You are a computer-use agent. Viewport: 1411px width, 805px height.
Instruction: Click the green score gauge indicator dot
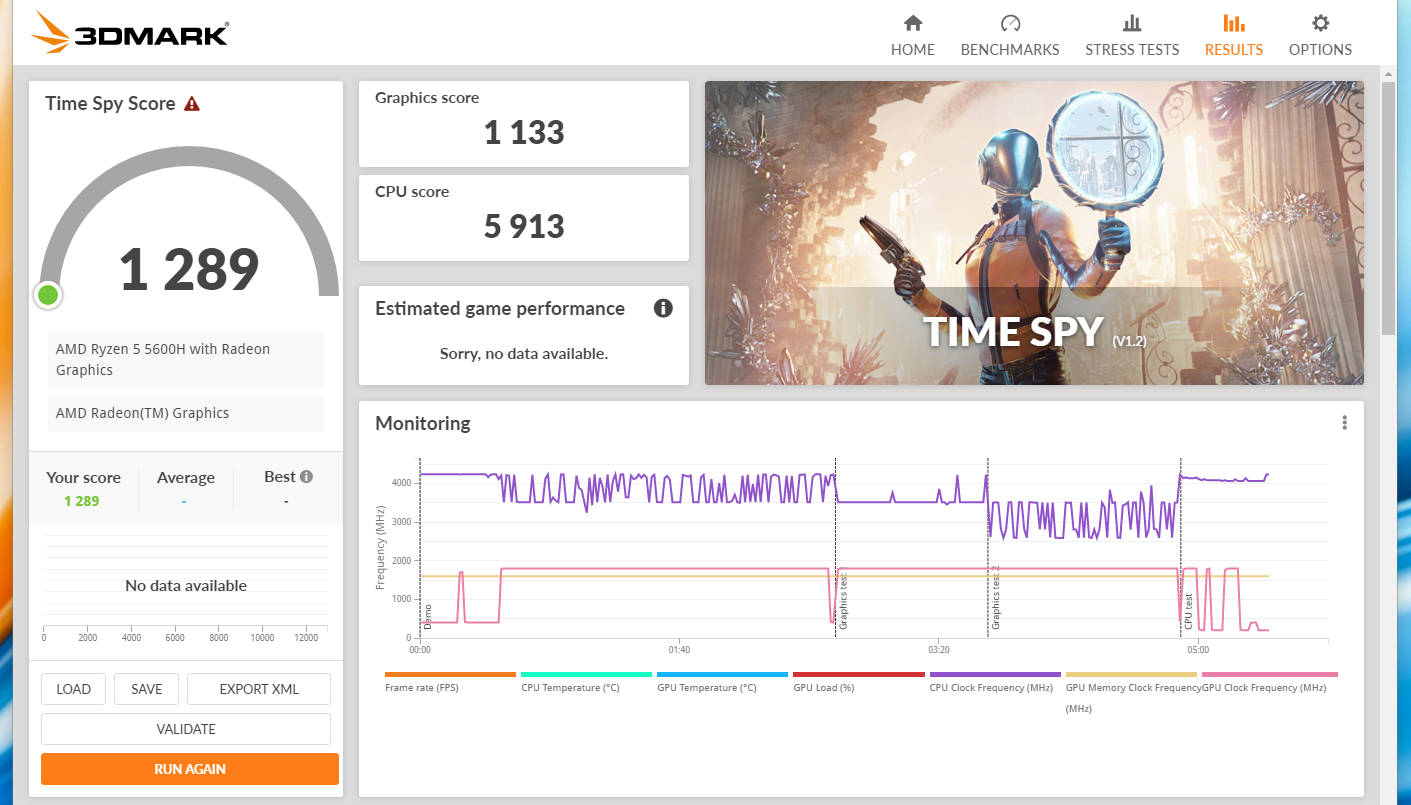(48, 295)
